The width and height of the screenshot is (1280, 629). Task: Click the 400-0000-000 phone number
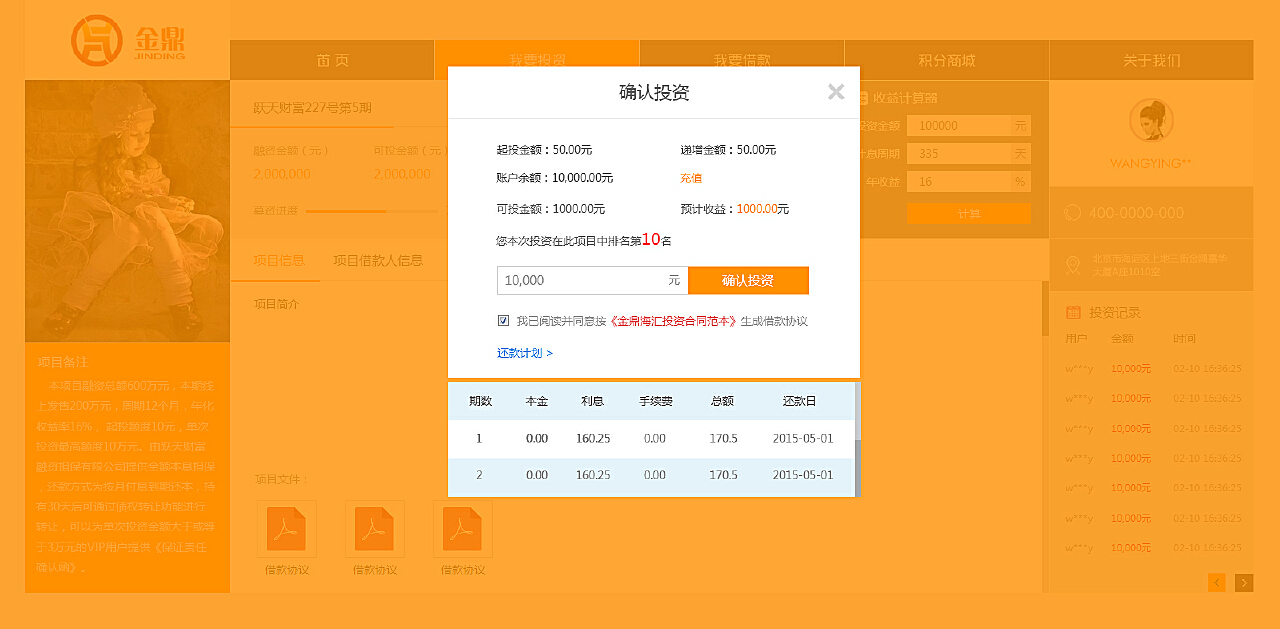[1136, 213]
